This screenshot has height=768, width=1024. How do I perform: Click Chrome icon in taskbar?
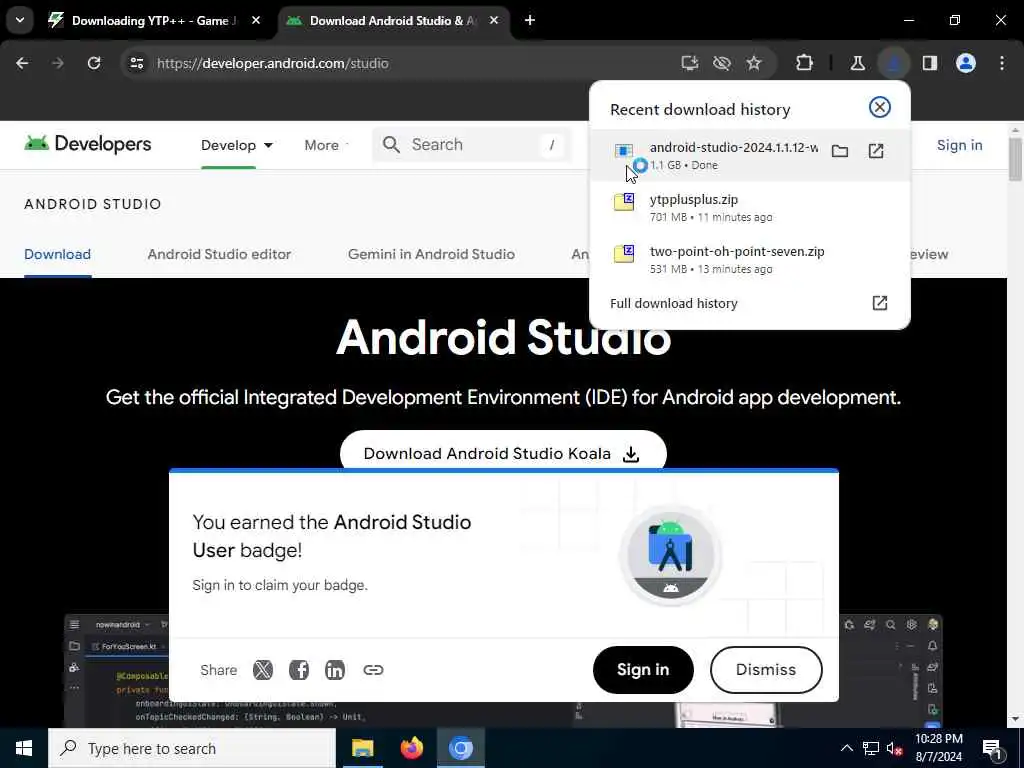pyautogui.click(x=460, y=748)
